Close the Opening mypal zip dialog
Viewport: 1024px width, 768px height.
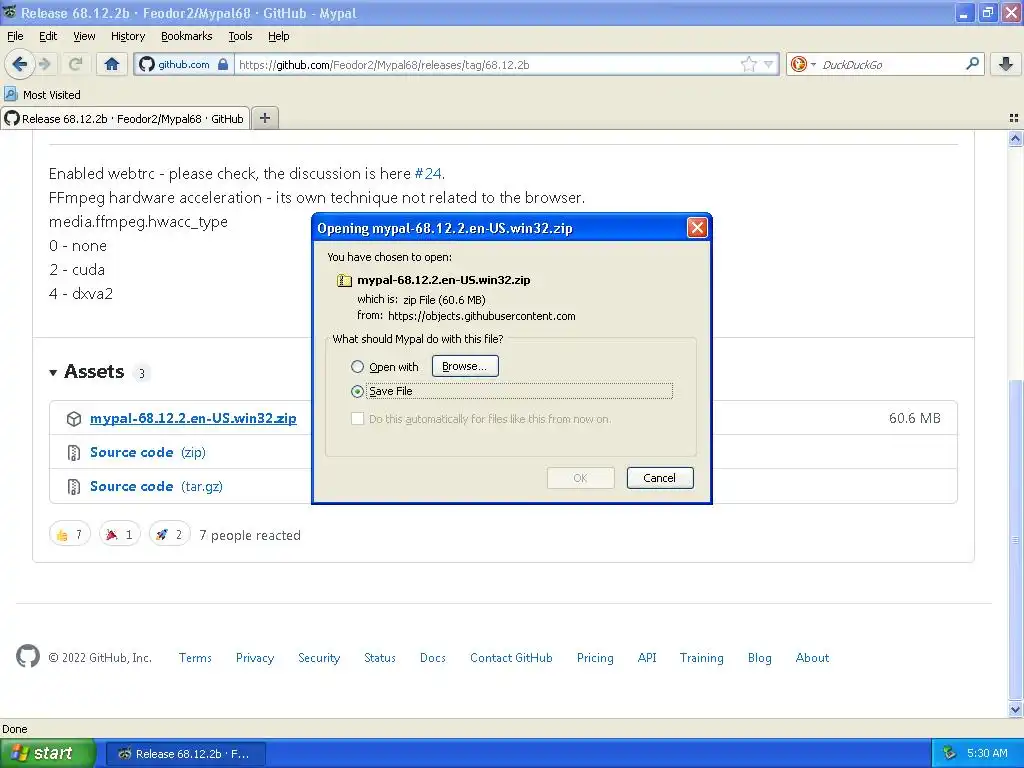(697, 227)
